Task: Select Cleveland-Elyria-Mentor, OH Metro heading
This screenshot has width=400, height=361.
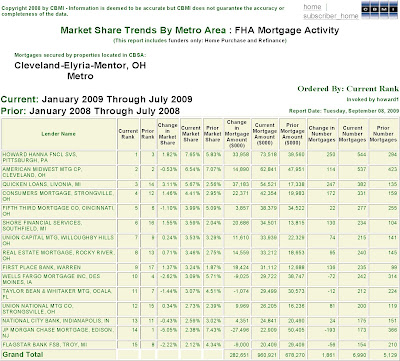Action: coord(80,71)
